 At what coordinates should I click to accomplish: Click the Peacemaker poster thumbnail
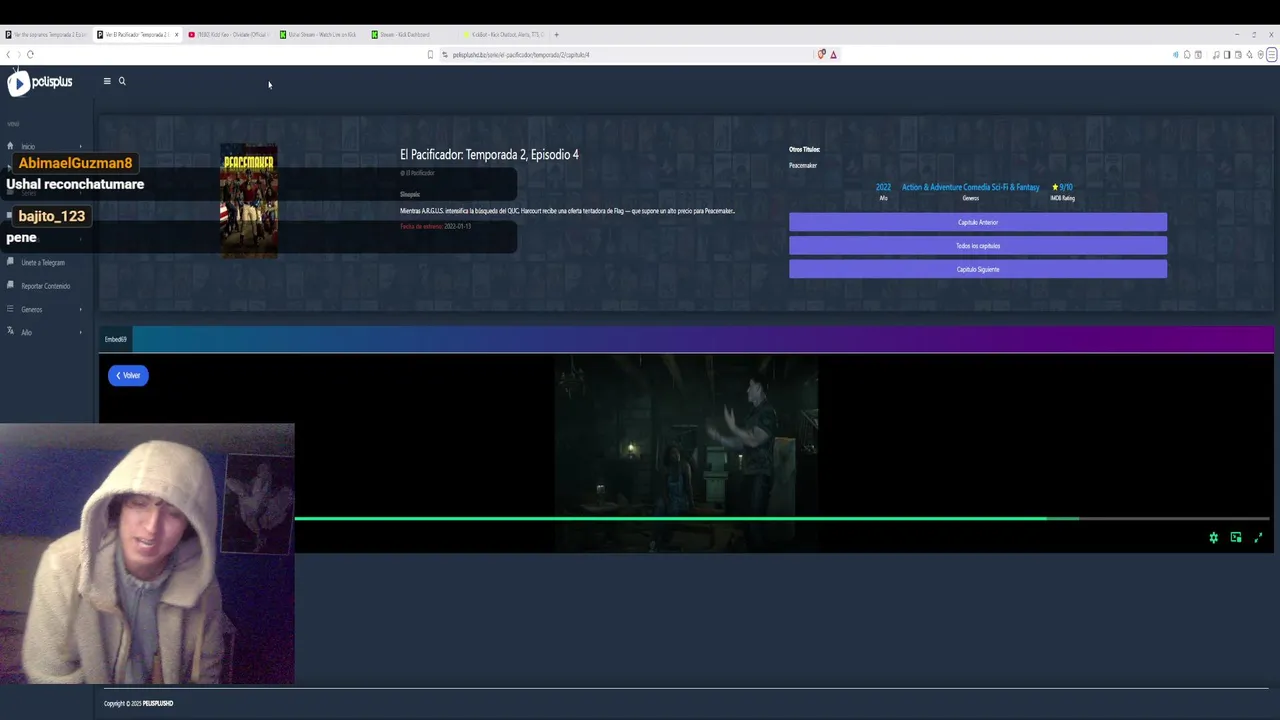[249, 200]
